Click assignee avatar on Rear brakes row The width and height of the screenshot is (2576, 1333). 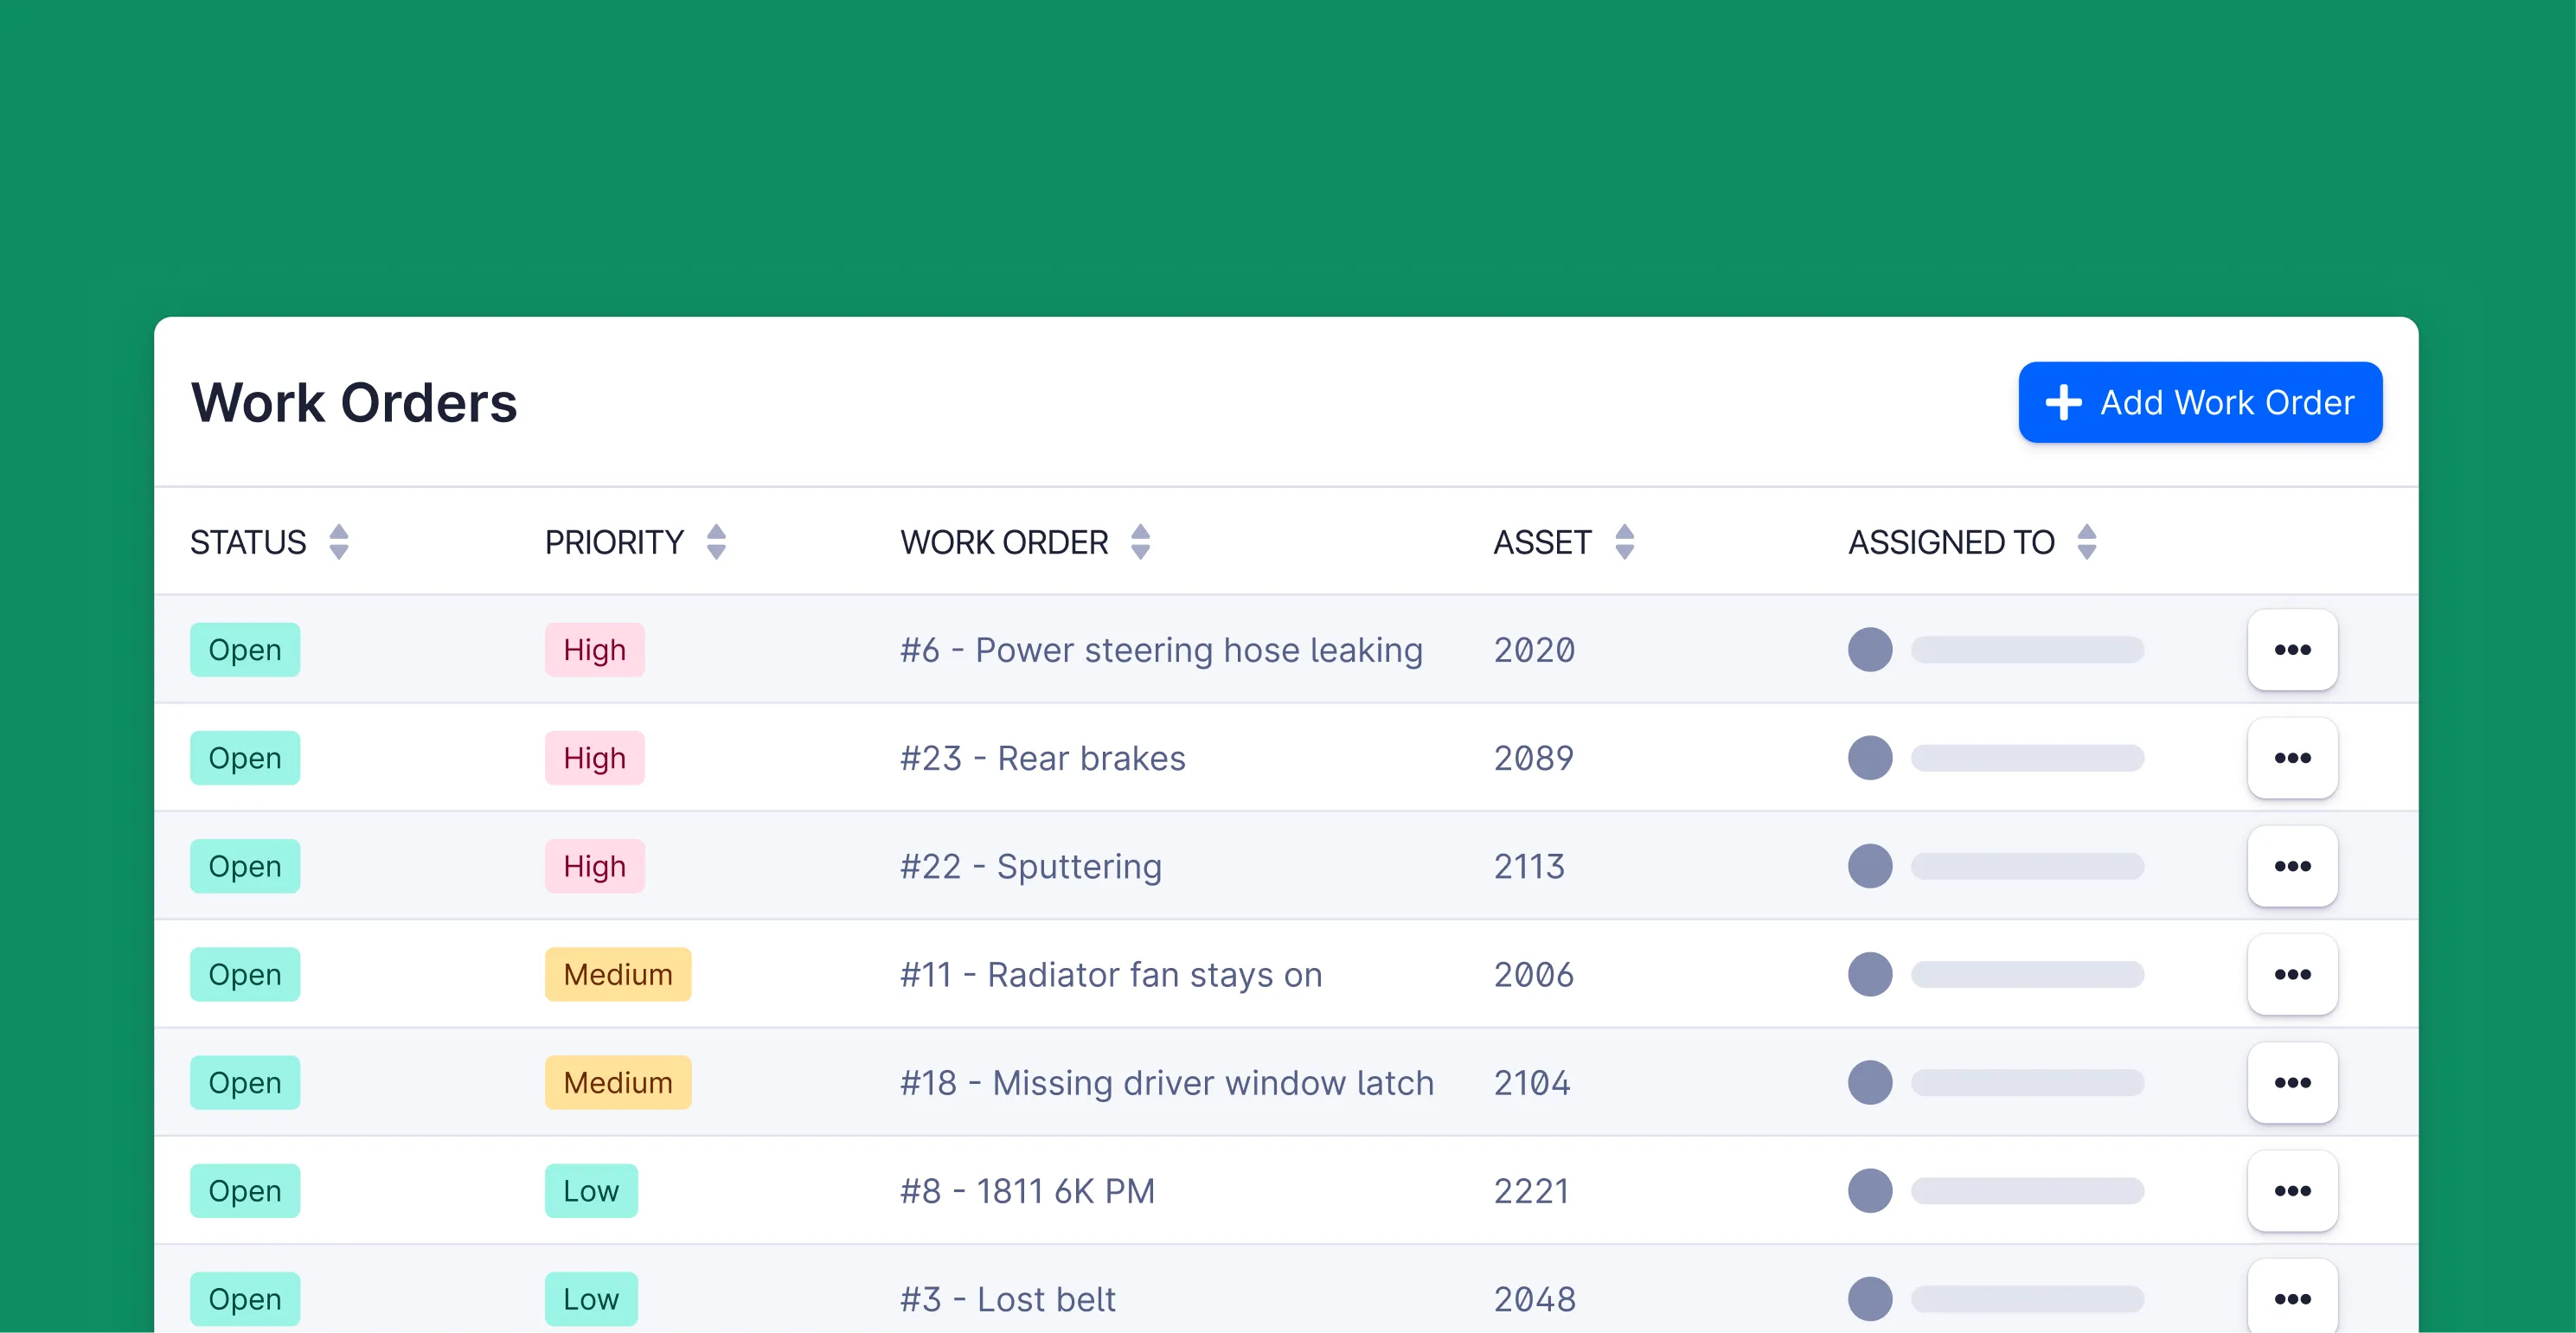click(1869, 758)
